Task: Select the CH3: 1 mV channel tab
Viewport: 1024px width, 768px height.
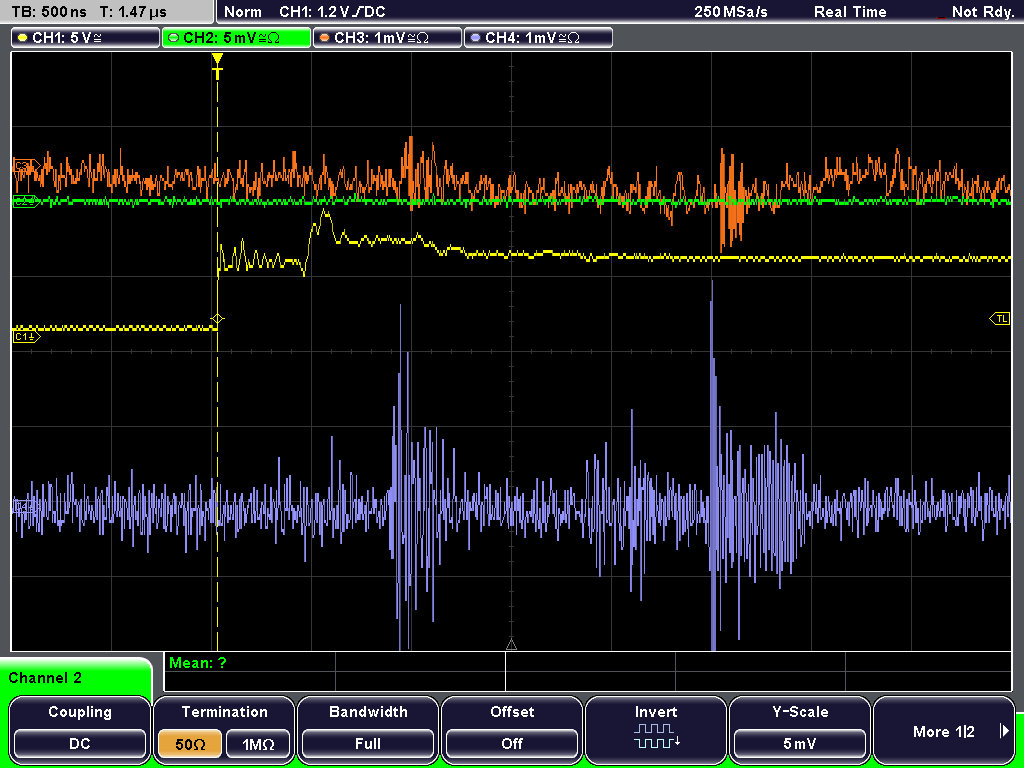Action: tap(387, 38)
